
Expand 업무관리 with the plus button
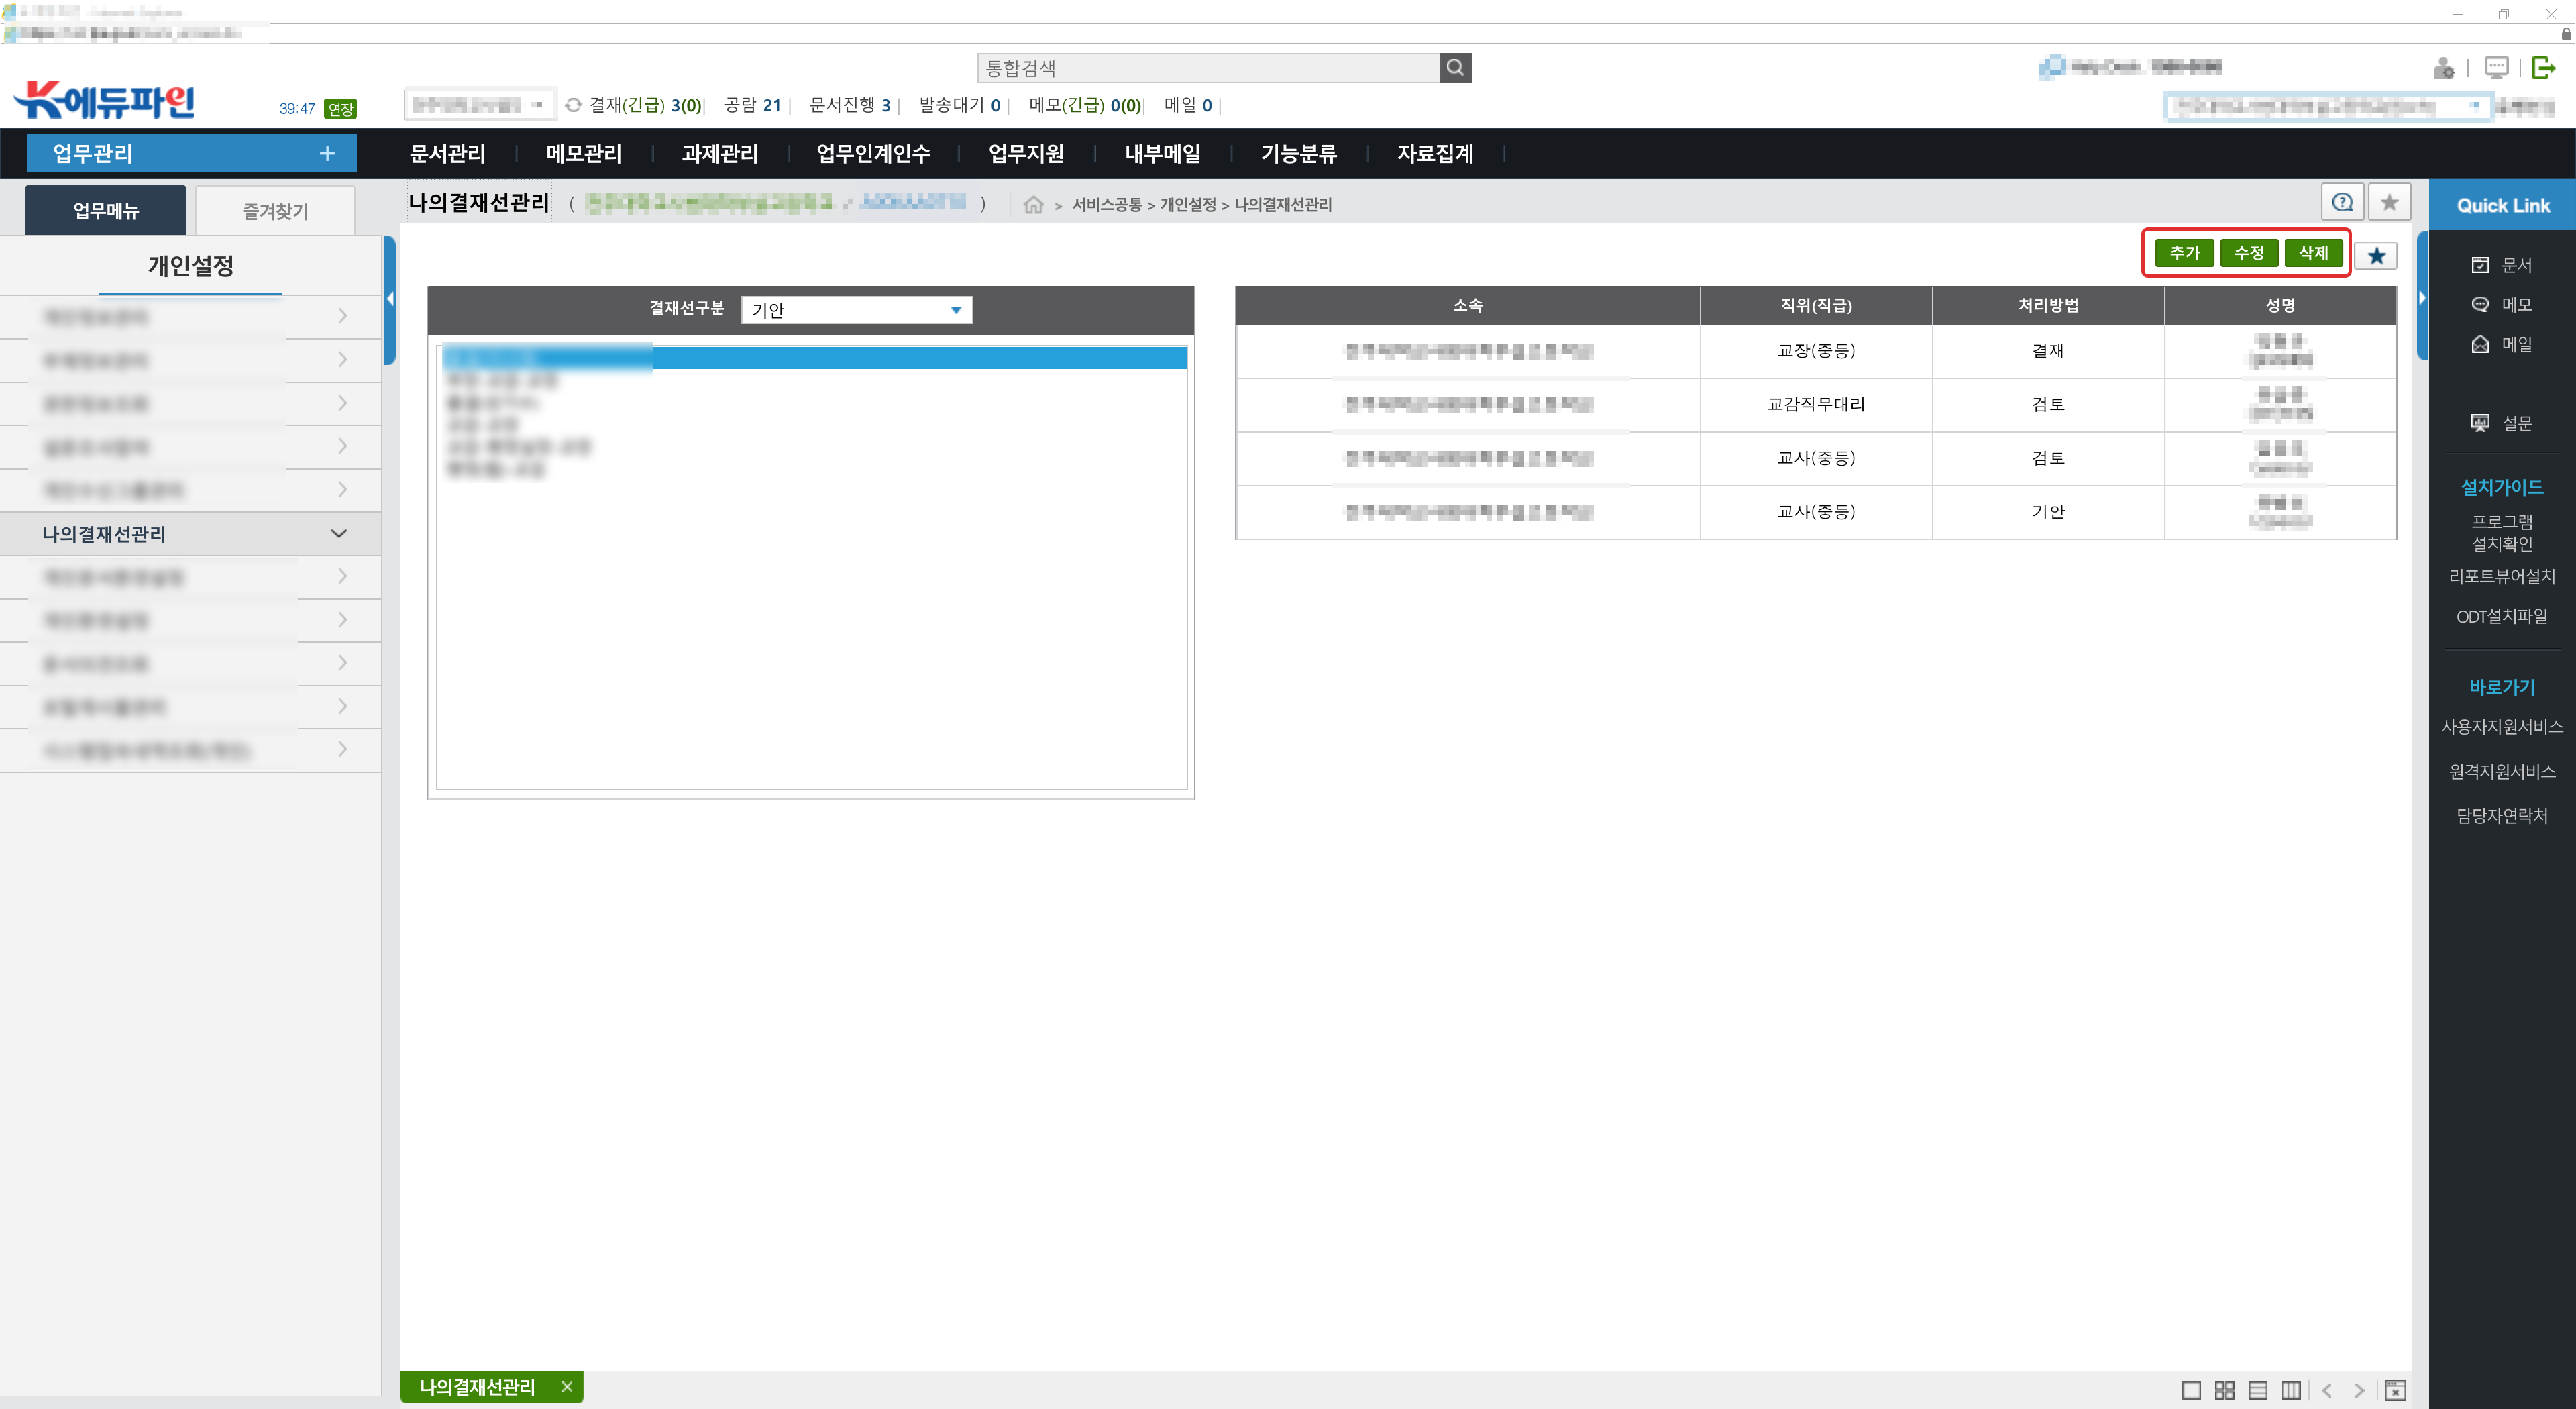tap(327, 154)
